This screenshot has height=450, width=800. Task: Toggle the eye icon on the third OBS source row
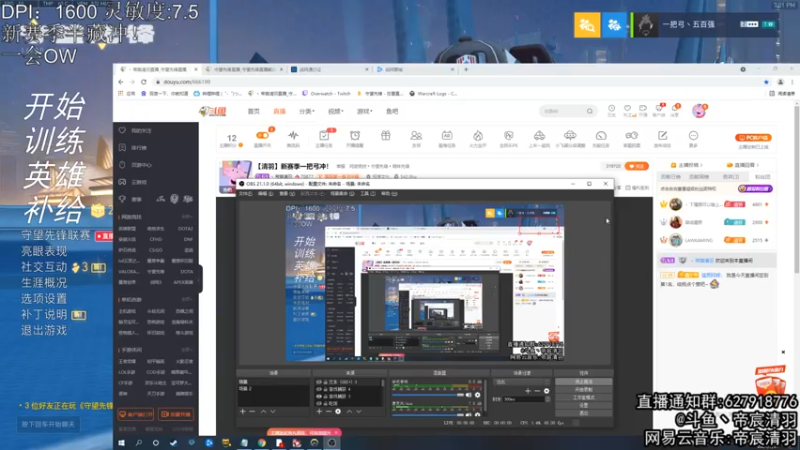[319, 396]
